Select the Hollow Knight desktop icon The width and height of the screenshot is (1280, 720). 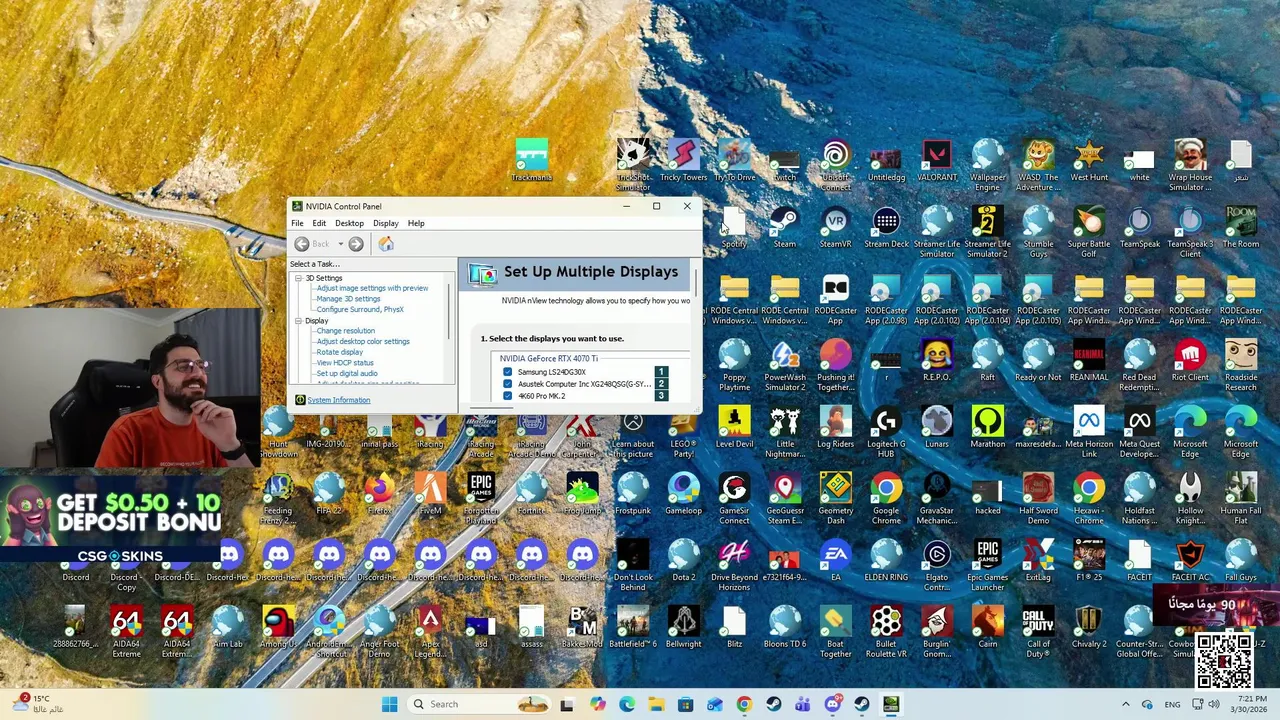point(1190,499)
